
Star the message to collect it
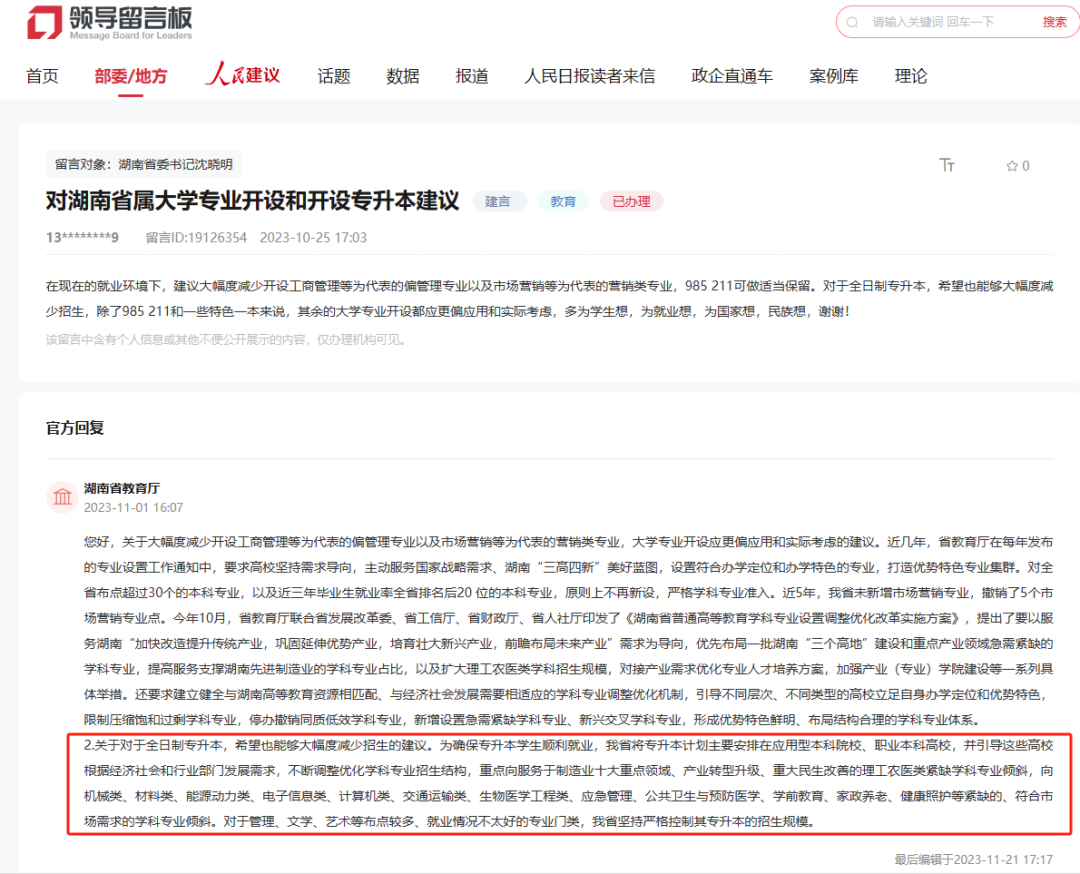pos(1010,166)
